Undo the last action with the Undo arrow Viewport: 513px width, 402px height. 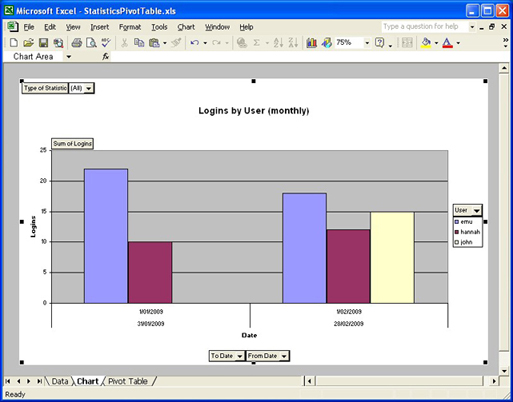(195, 43)
